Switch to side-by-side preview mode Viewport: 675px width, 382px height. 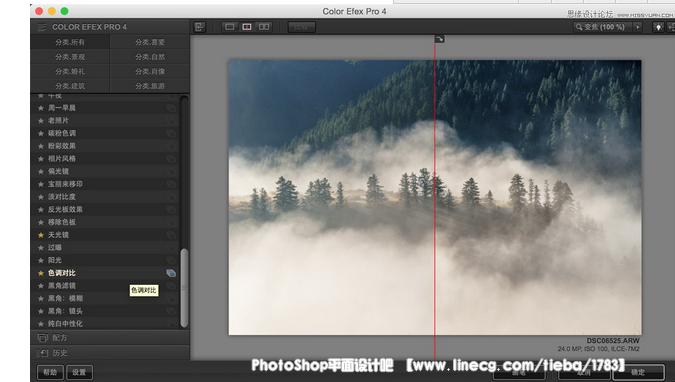point(264,27)
